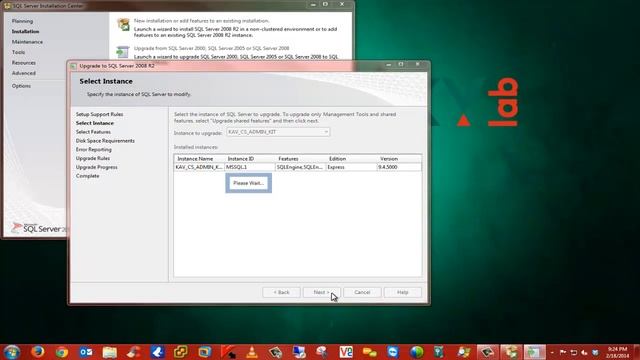Launch Firefox from the taskbar
Screen dimensions: 640x360
[38, 352]
